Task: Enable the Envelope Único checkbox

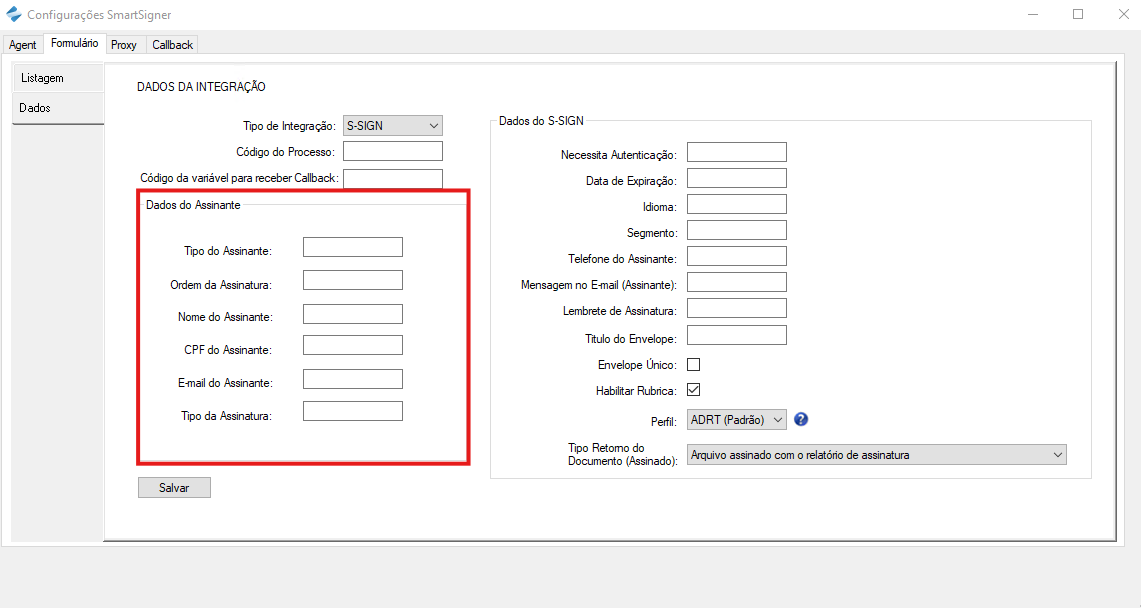Action: [x=693, y=365]
